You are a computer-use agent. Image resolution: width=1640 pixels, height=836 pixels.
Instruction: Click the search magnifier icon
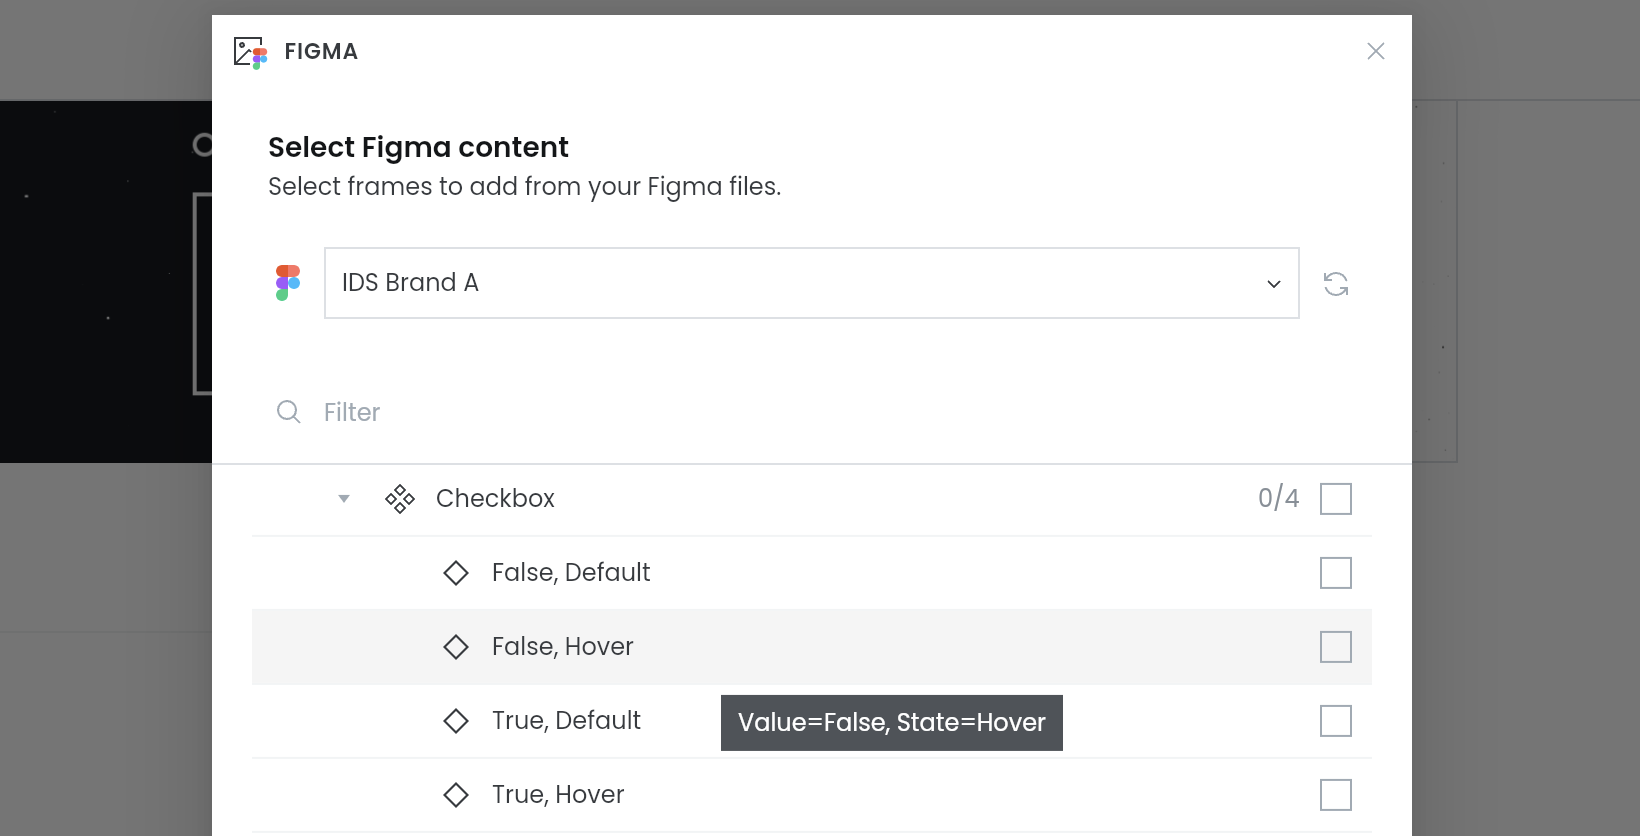(x=289, y=412)
